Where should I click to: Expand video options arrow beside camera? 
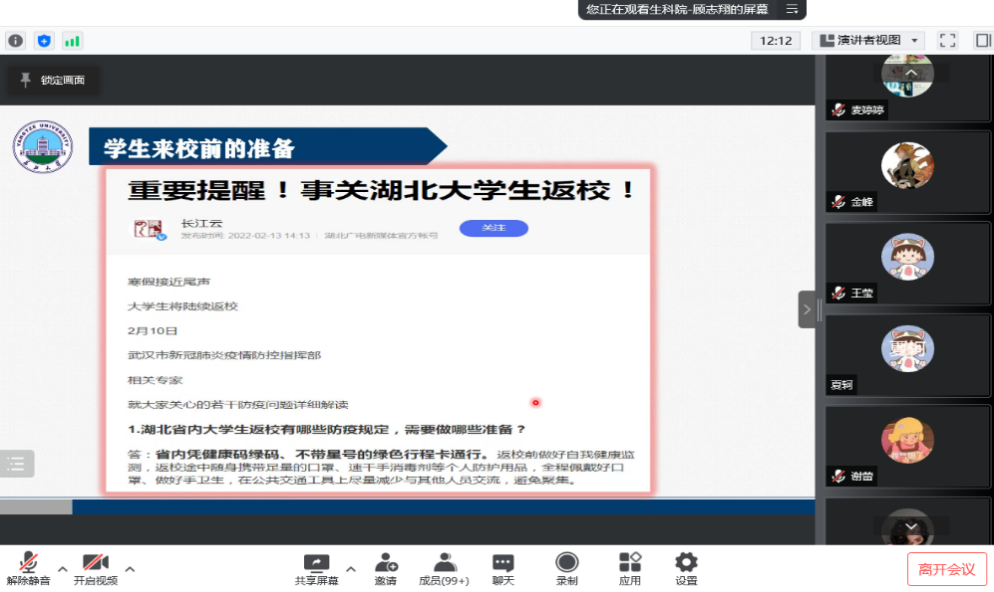click(x=129, y=569)
